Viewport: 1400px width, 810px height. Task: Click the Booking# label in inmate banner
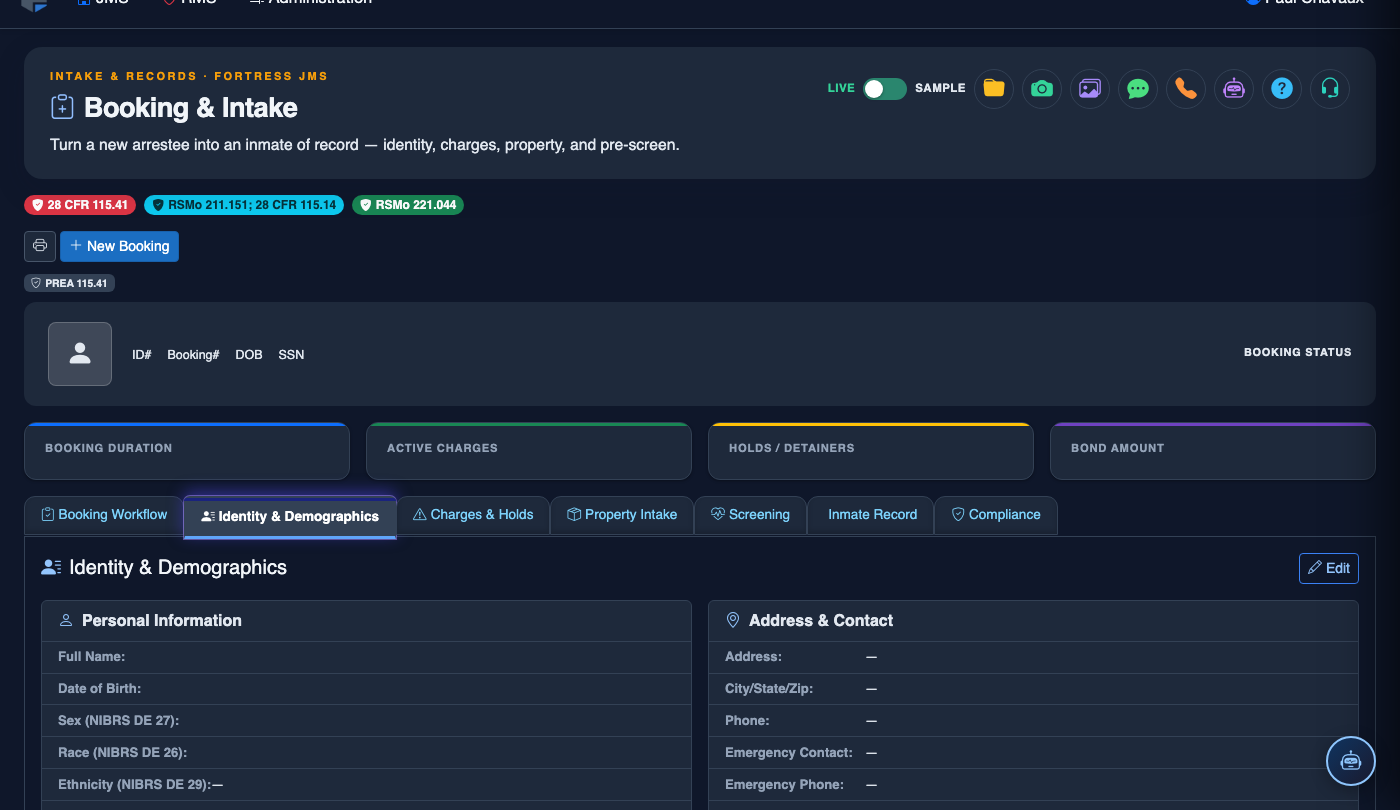point(193,355)
